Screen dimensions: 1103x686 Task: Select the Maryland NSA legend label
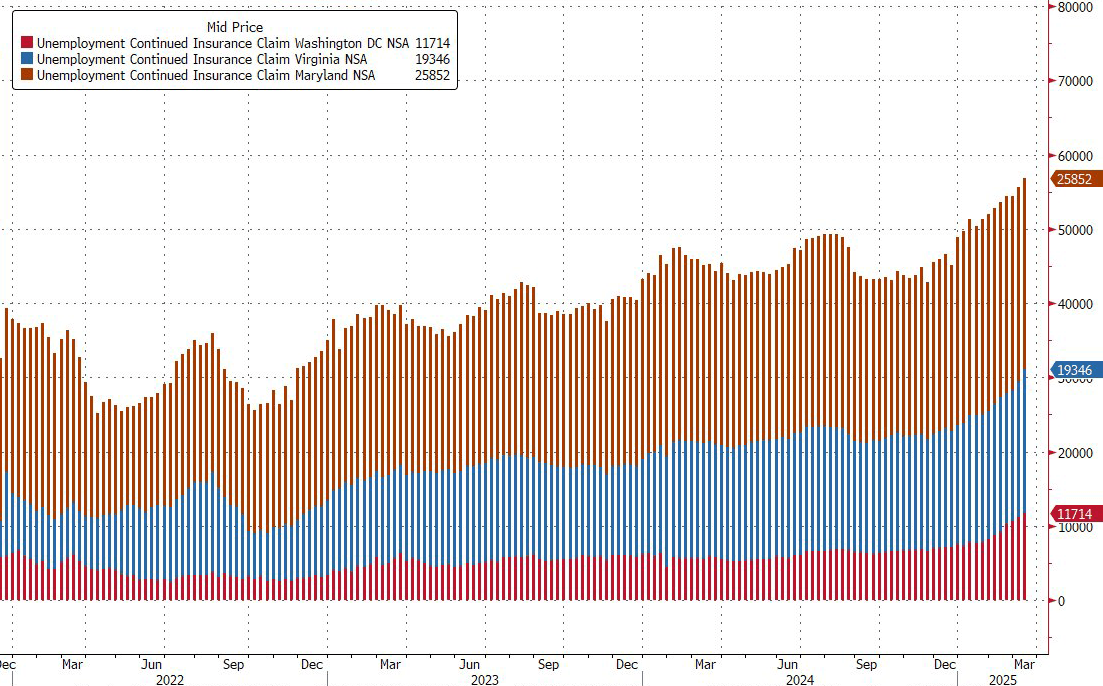205,76
